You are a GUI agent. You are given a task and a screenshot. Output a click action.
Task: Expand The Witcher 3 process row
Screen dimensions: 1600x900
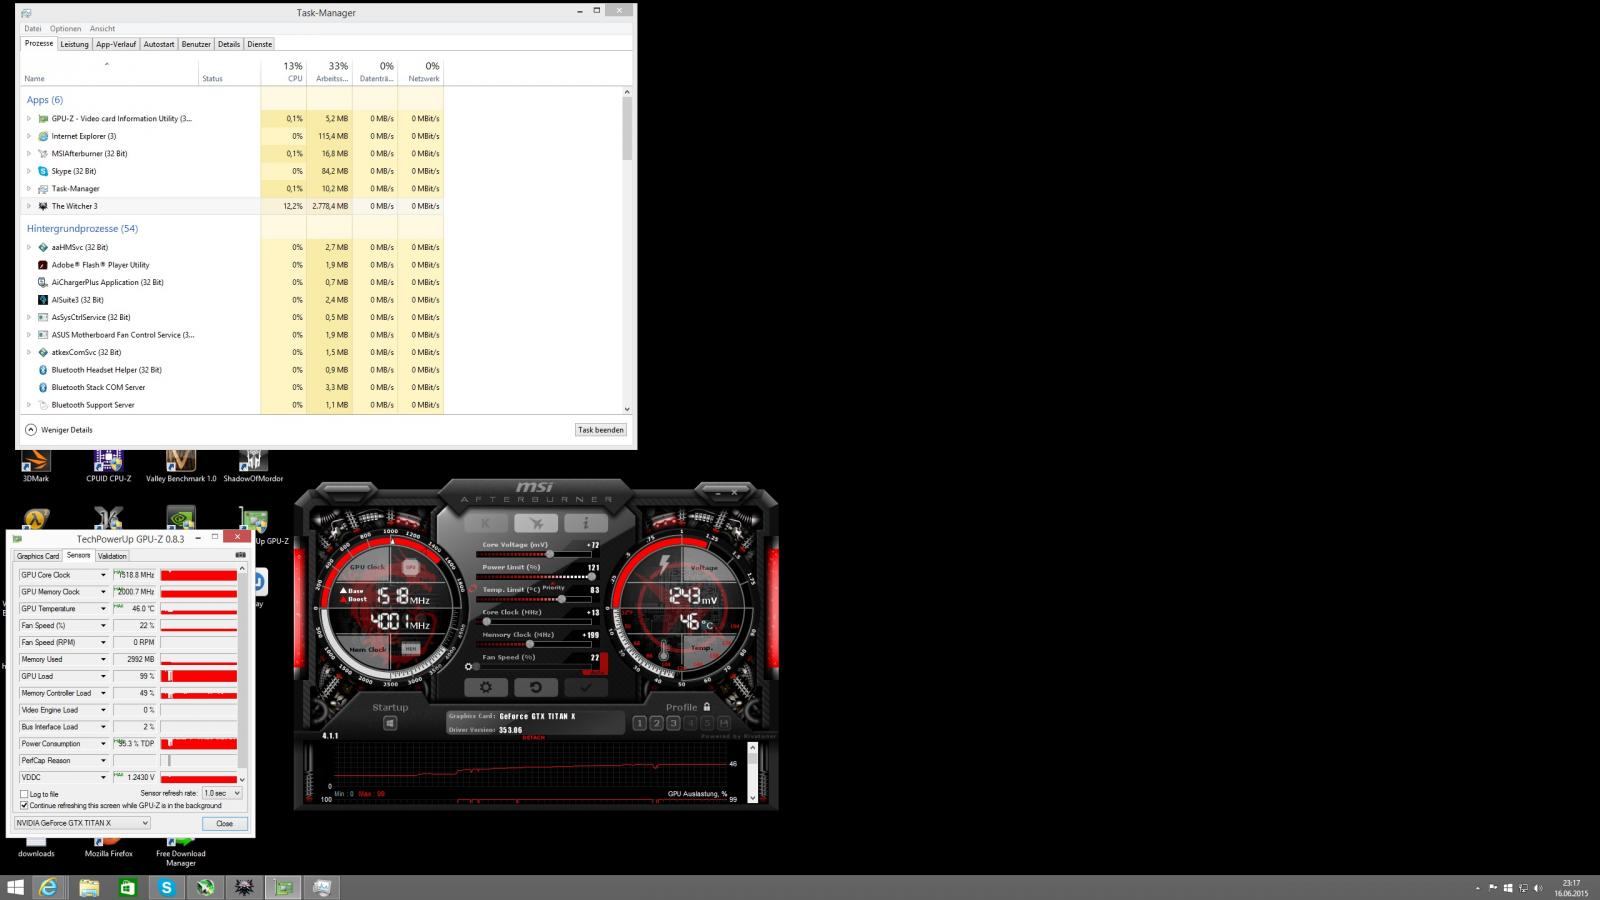pyautogui.click(x=29, y=206)
